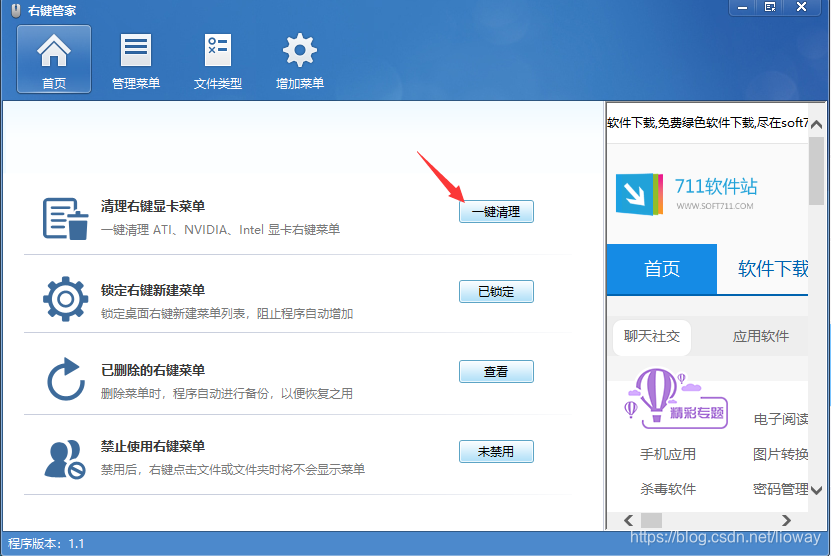Select the 应用软件 category tab
The width and height of the screenshot is (831, 556).
pos(761,337)
